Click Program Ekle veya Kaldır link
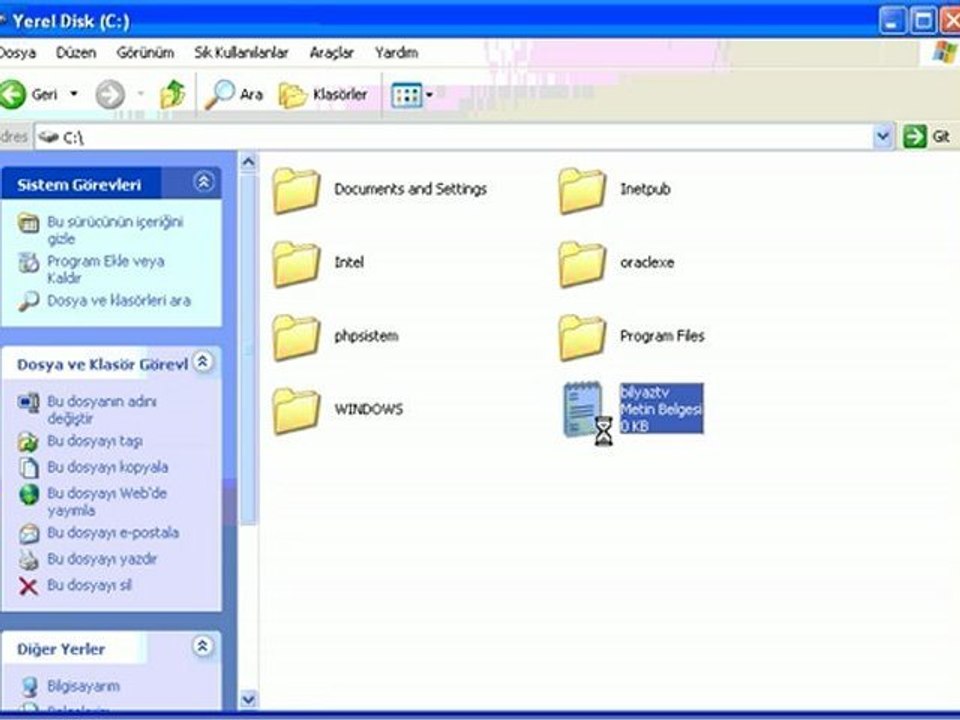 [x=106, y=269]
